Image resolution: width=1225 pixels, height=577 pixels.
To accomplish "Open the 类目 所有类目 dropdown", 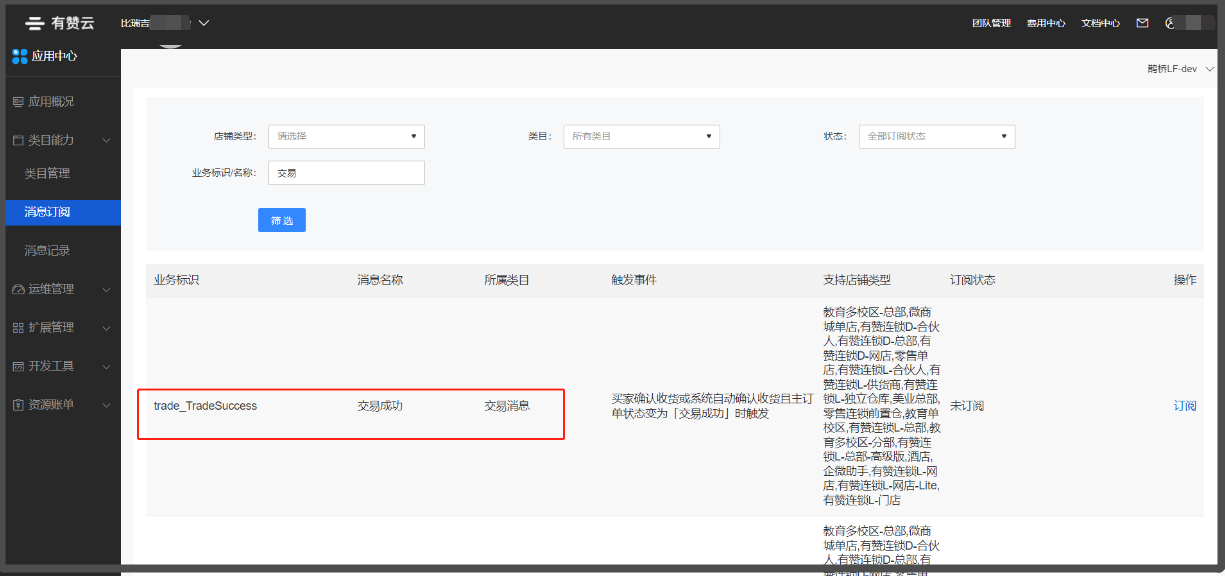I will [641, 136].
